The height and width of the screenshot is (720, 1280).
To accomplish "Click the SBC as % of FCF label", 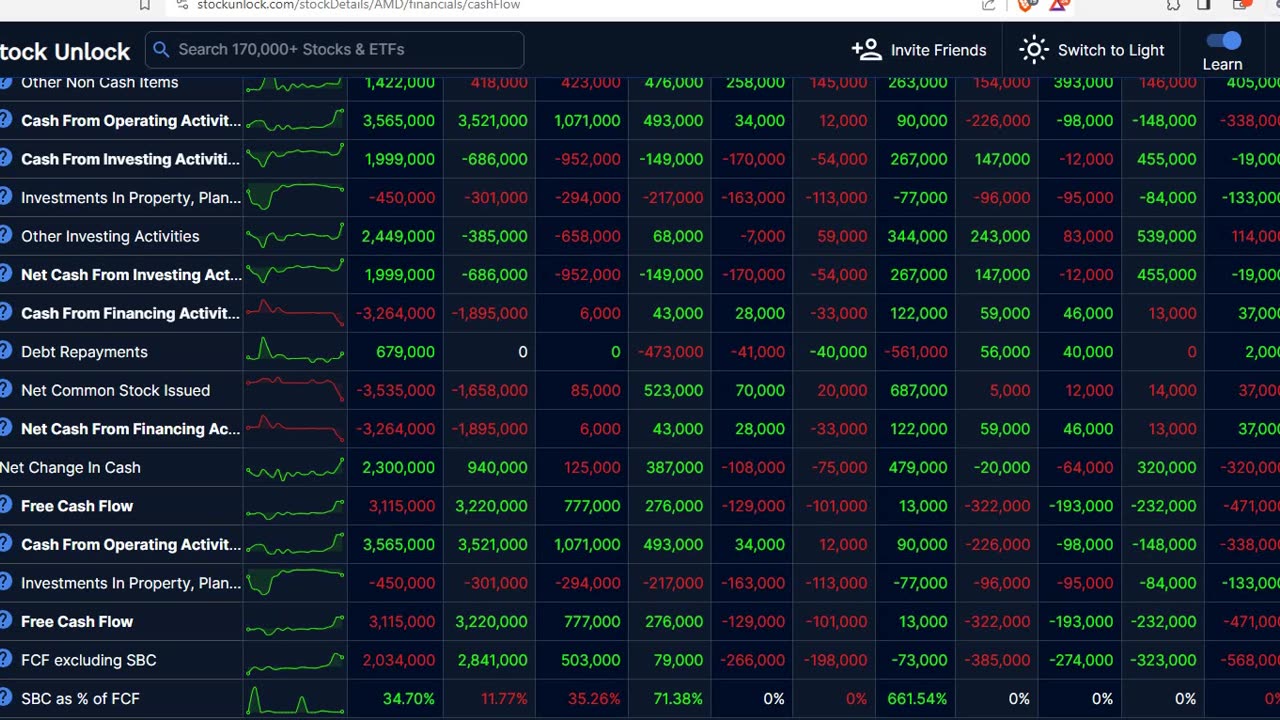I will (80, 698).
